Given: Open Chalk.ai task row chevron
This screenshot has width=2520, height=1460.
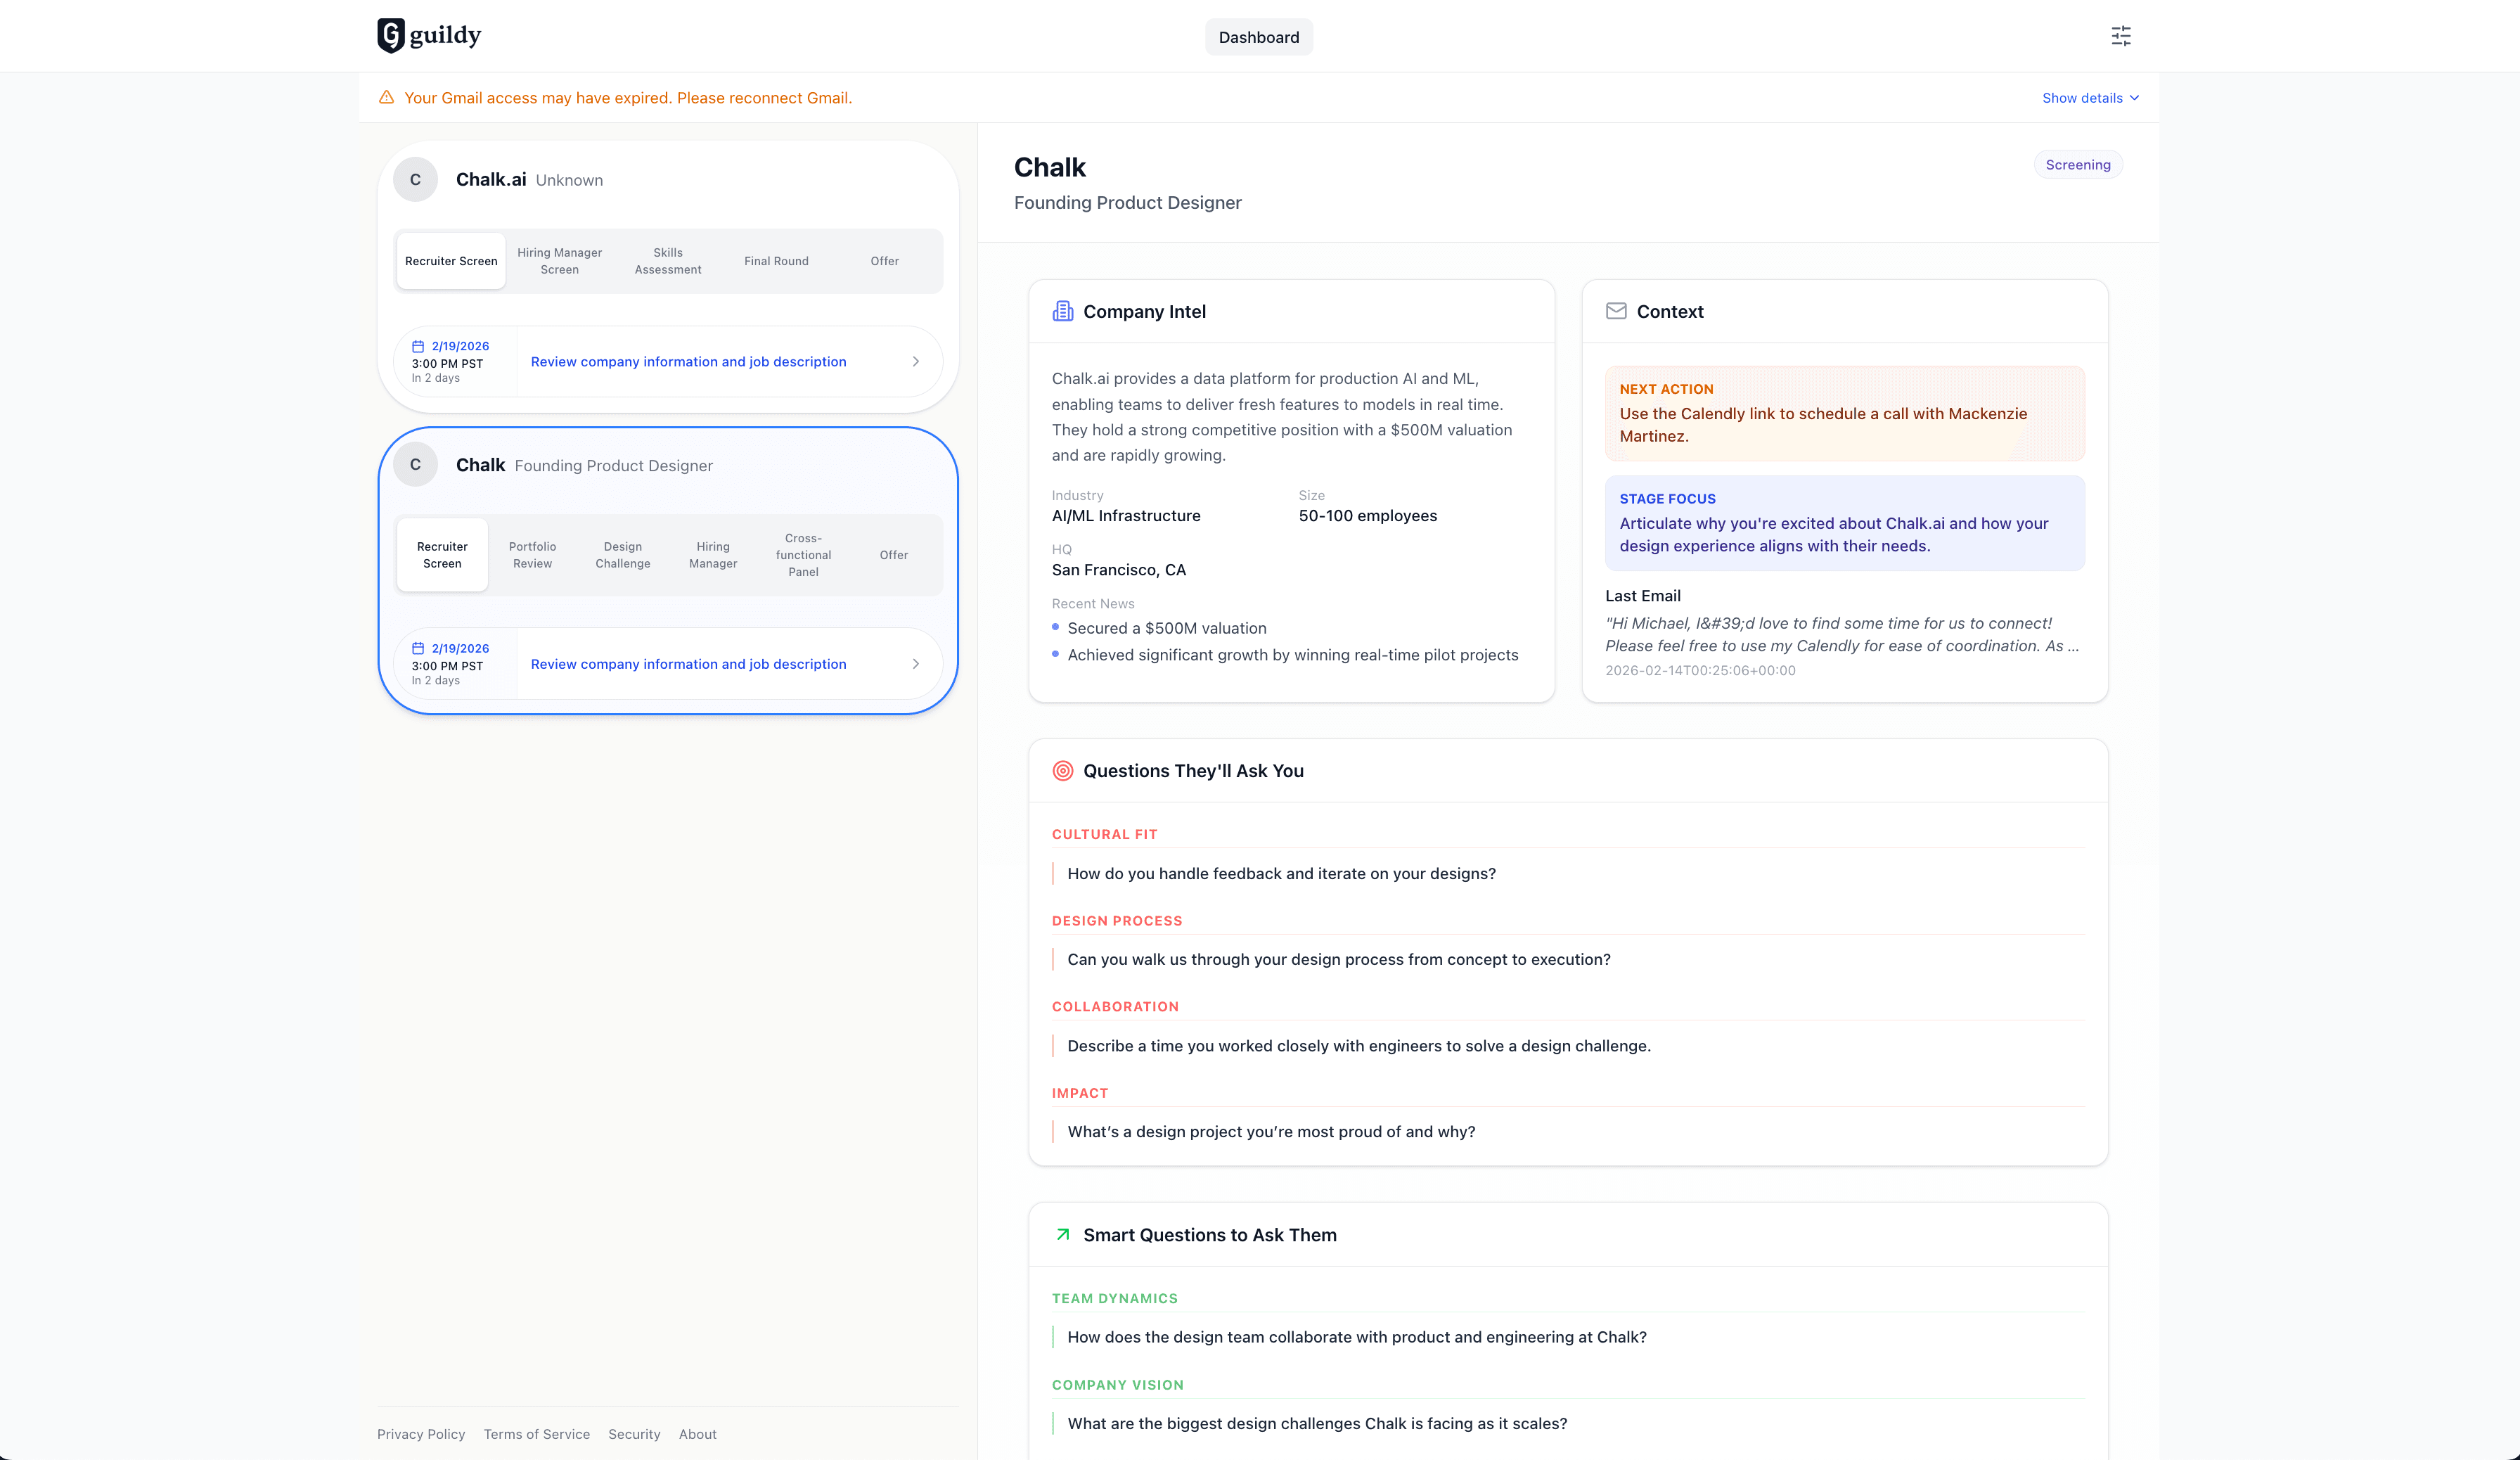Looking at the screenshot, I should pyautogui.click(x=915, y=362).
